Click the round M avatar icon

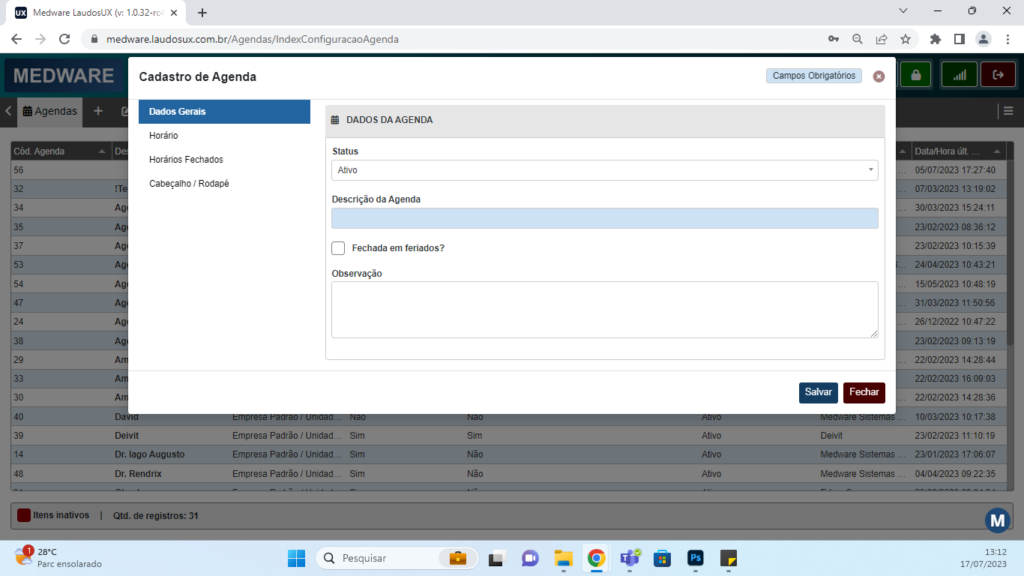(997, 520)
